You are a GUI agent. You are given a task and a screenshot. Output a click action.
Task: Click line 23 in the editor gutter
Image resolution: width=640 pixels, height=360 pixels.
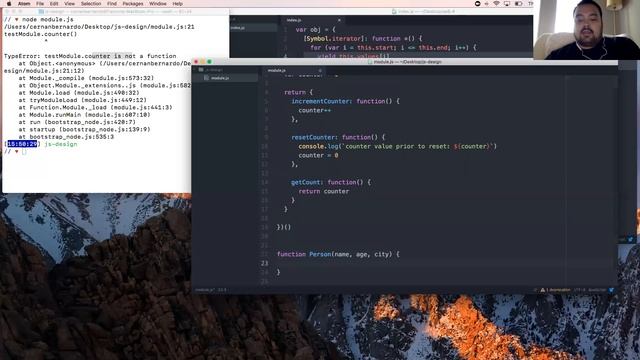pyautogui.click(x=264, y=263)
